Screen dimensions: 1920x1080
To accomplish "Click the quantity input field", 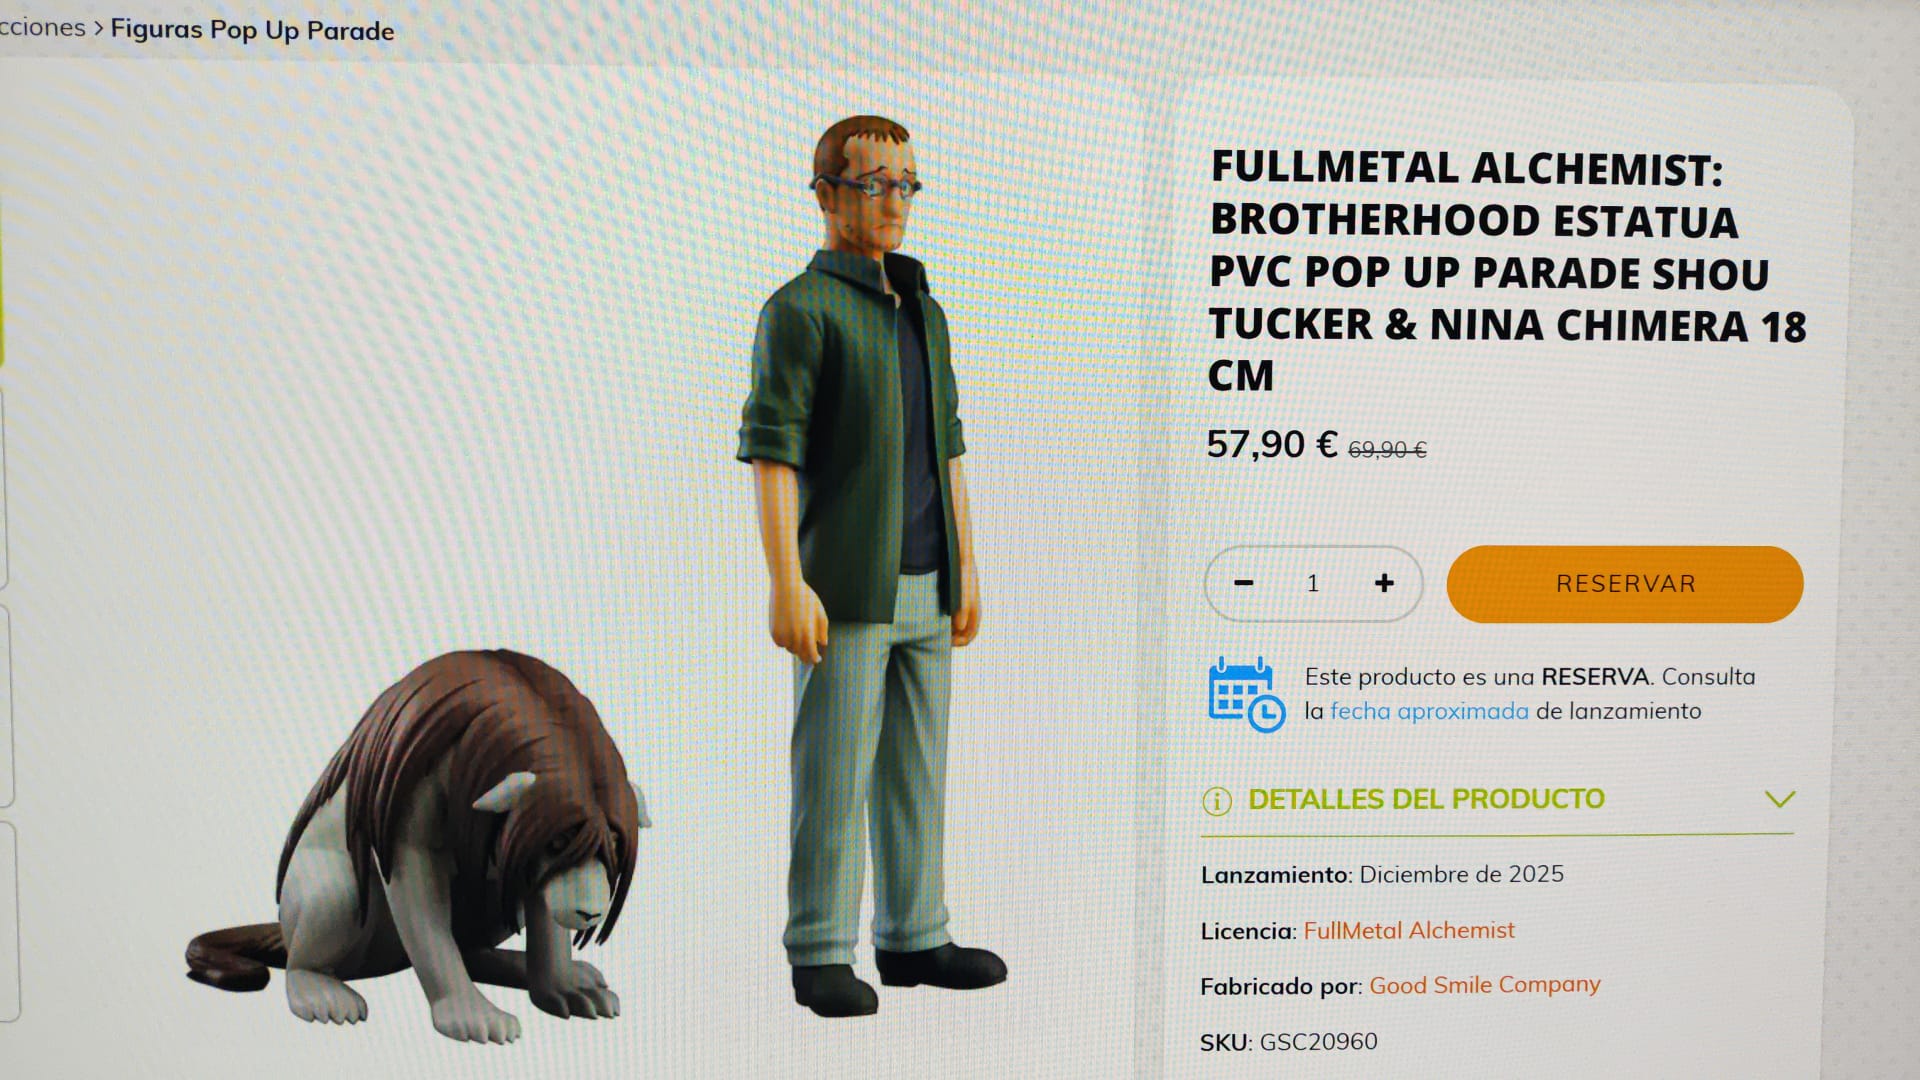I will tap(1313, 583).
